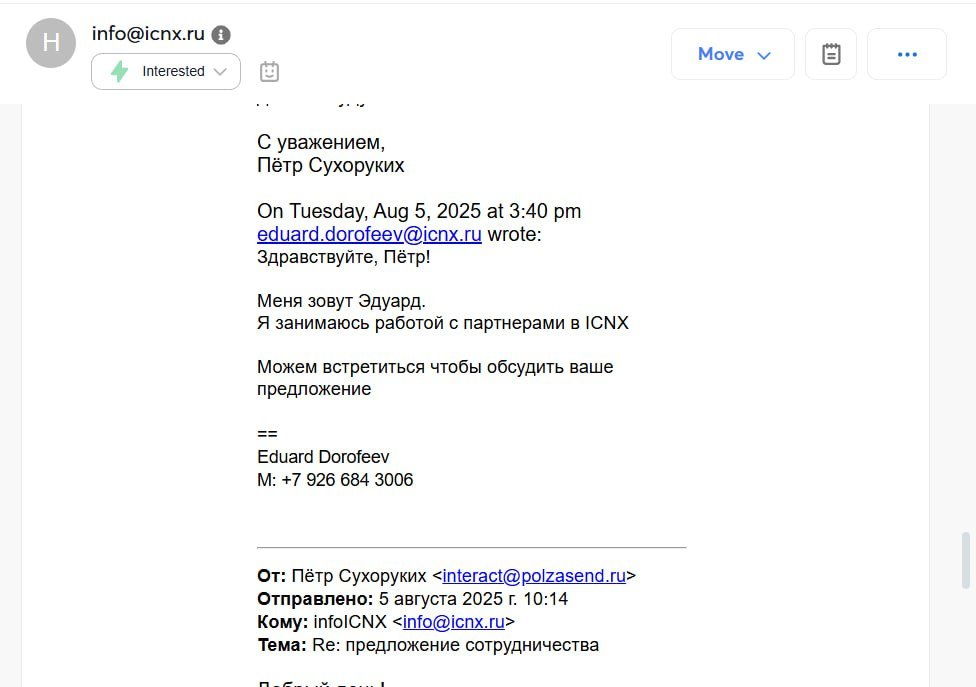The width and height of the screenshot is (976, 687).
Task: Click the "Interested" status label
Action: (173, 71)
